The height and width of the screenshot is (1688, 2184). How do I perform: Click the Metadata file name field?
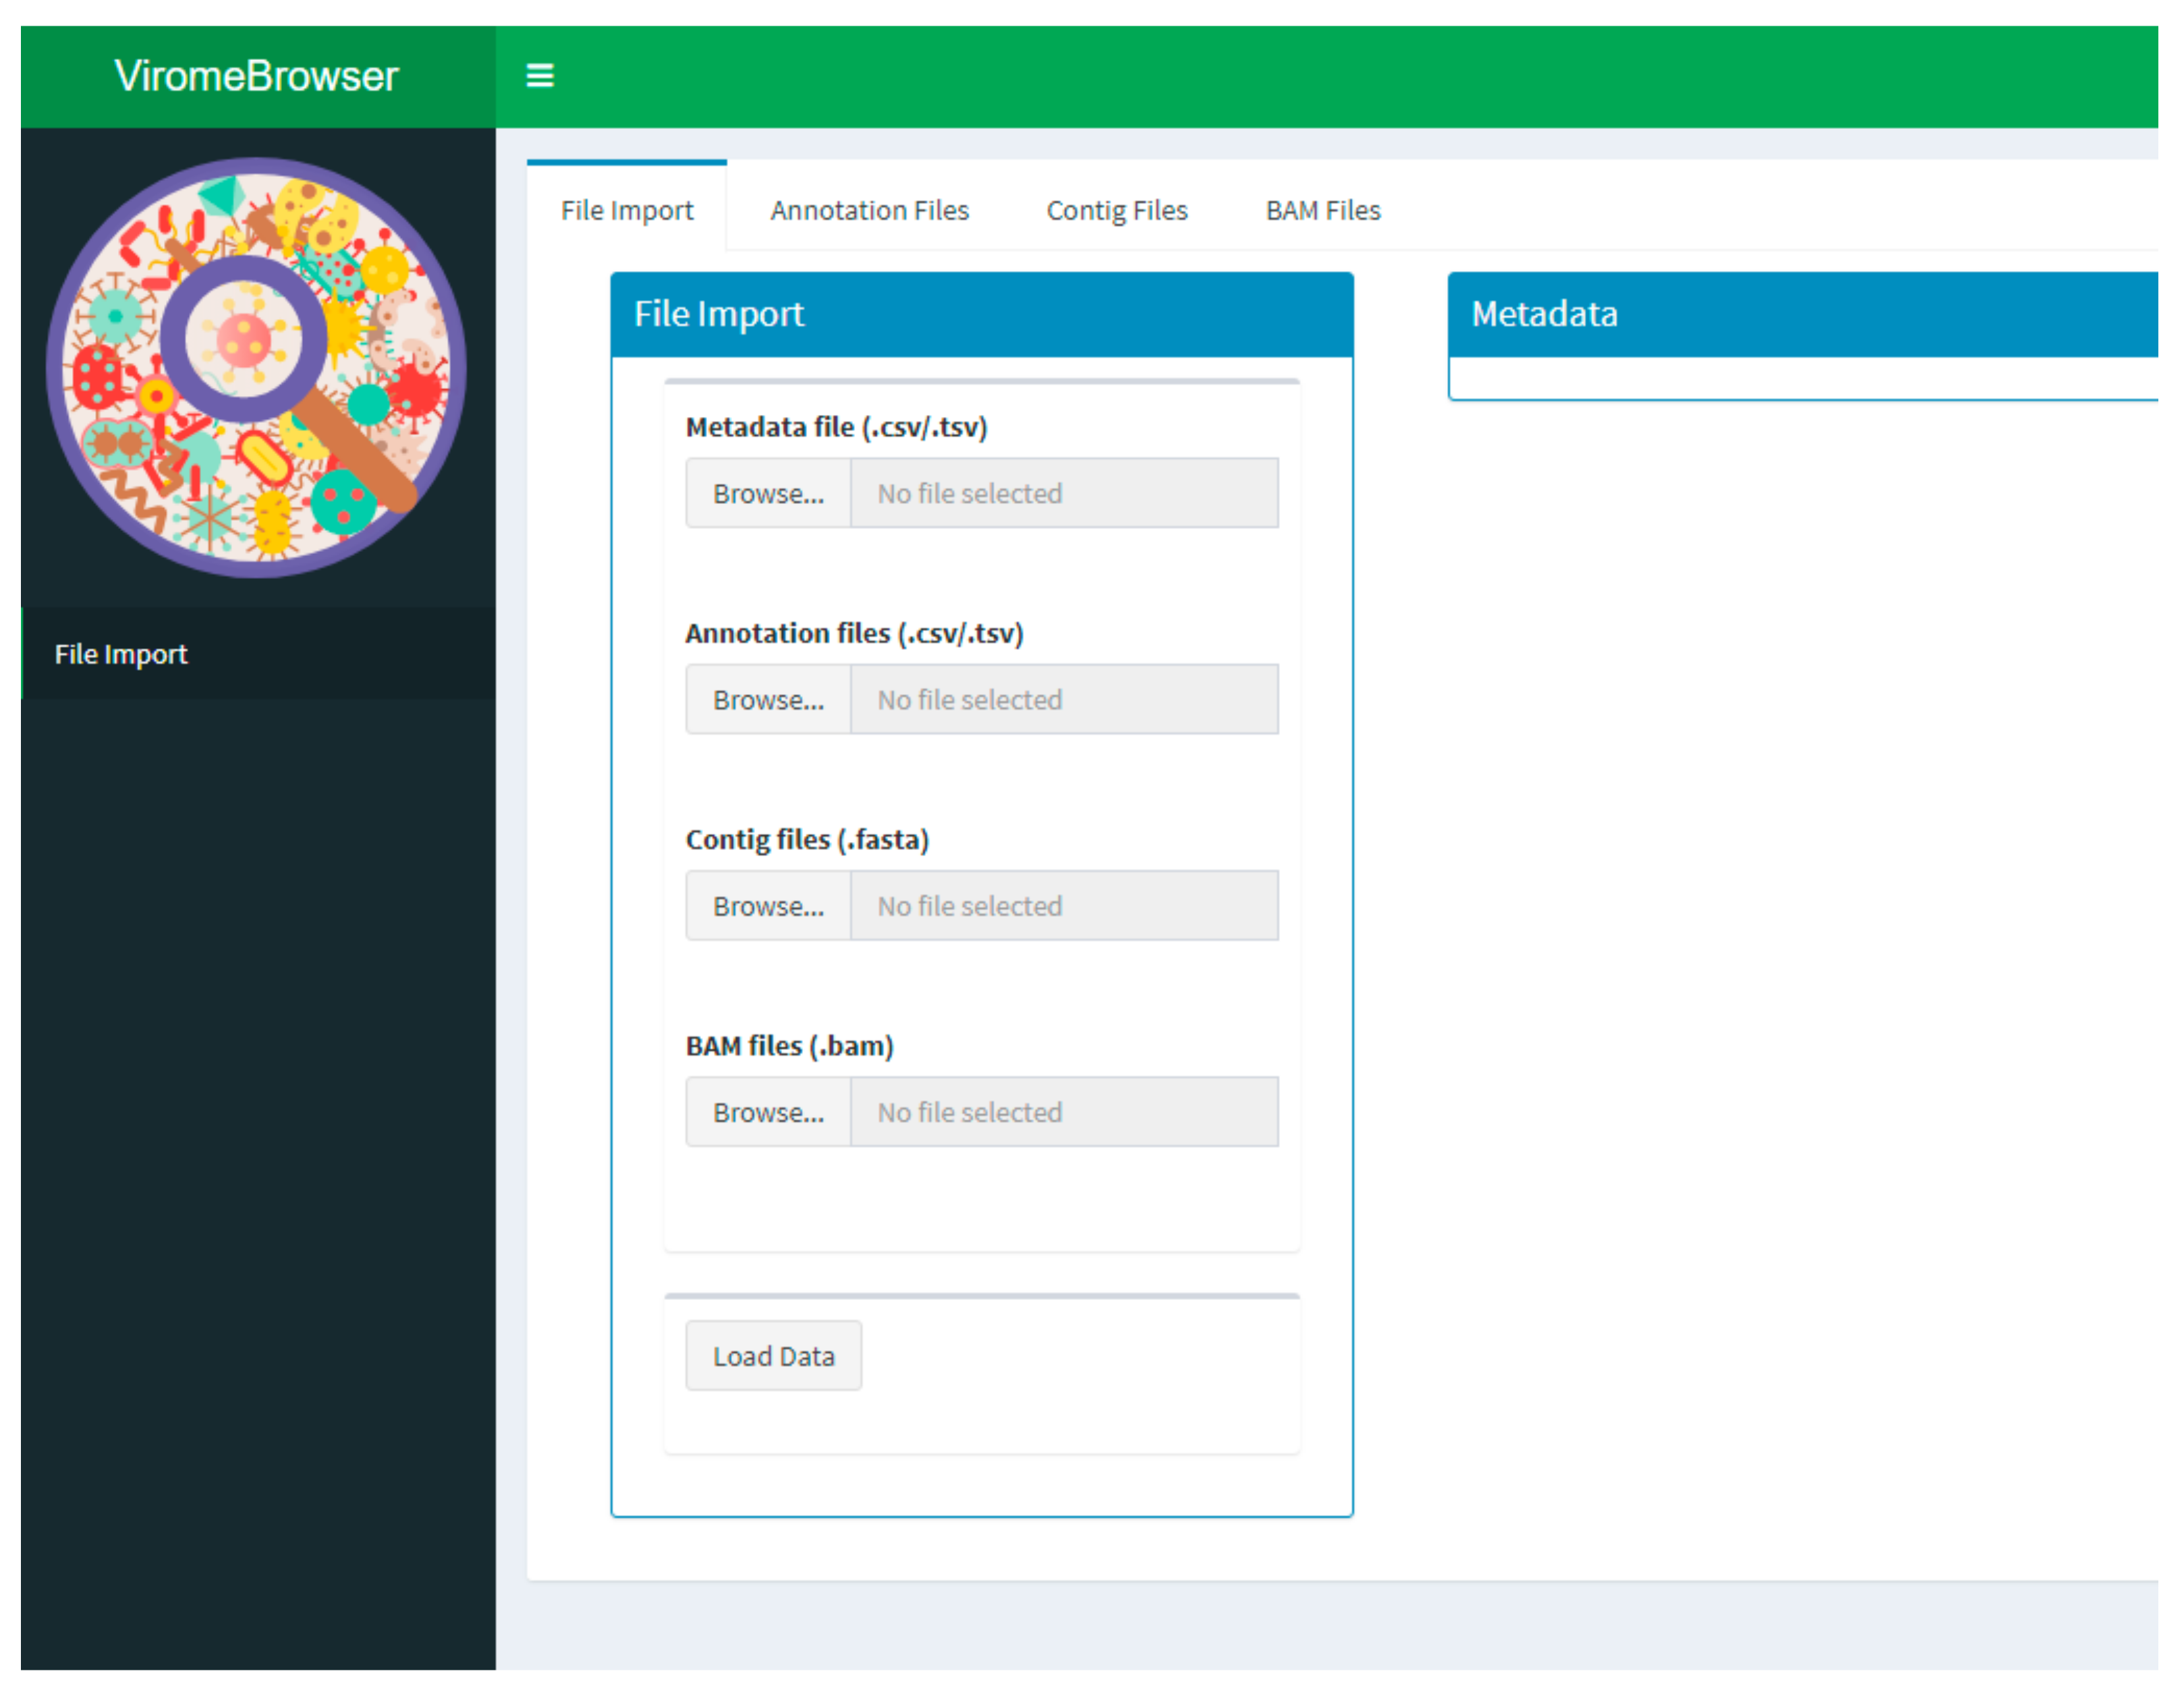[x=1063, y=493]
